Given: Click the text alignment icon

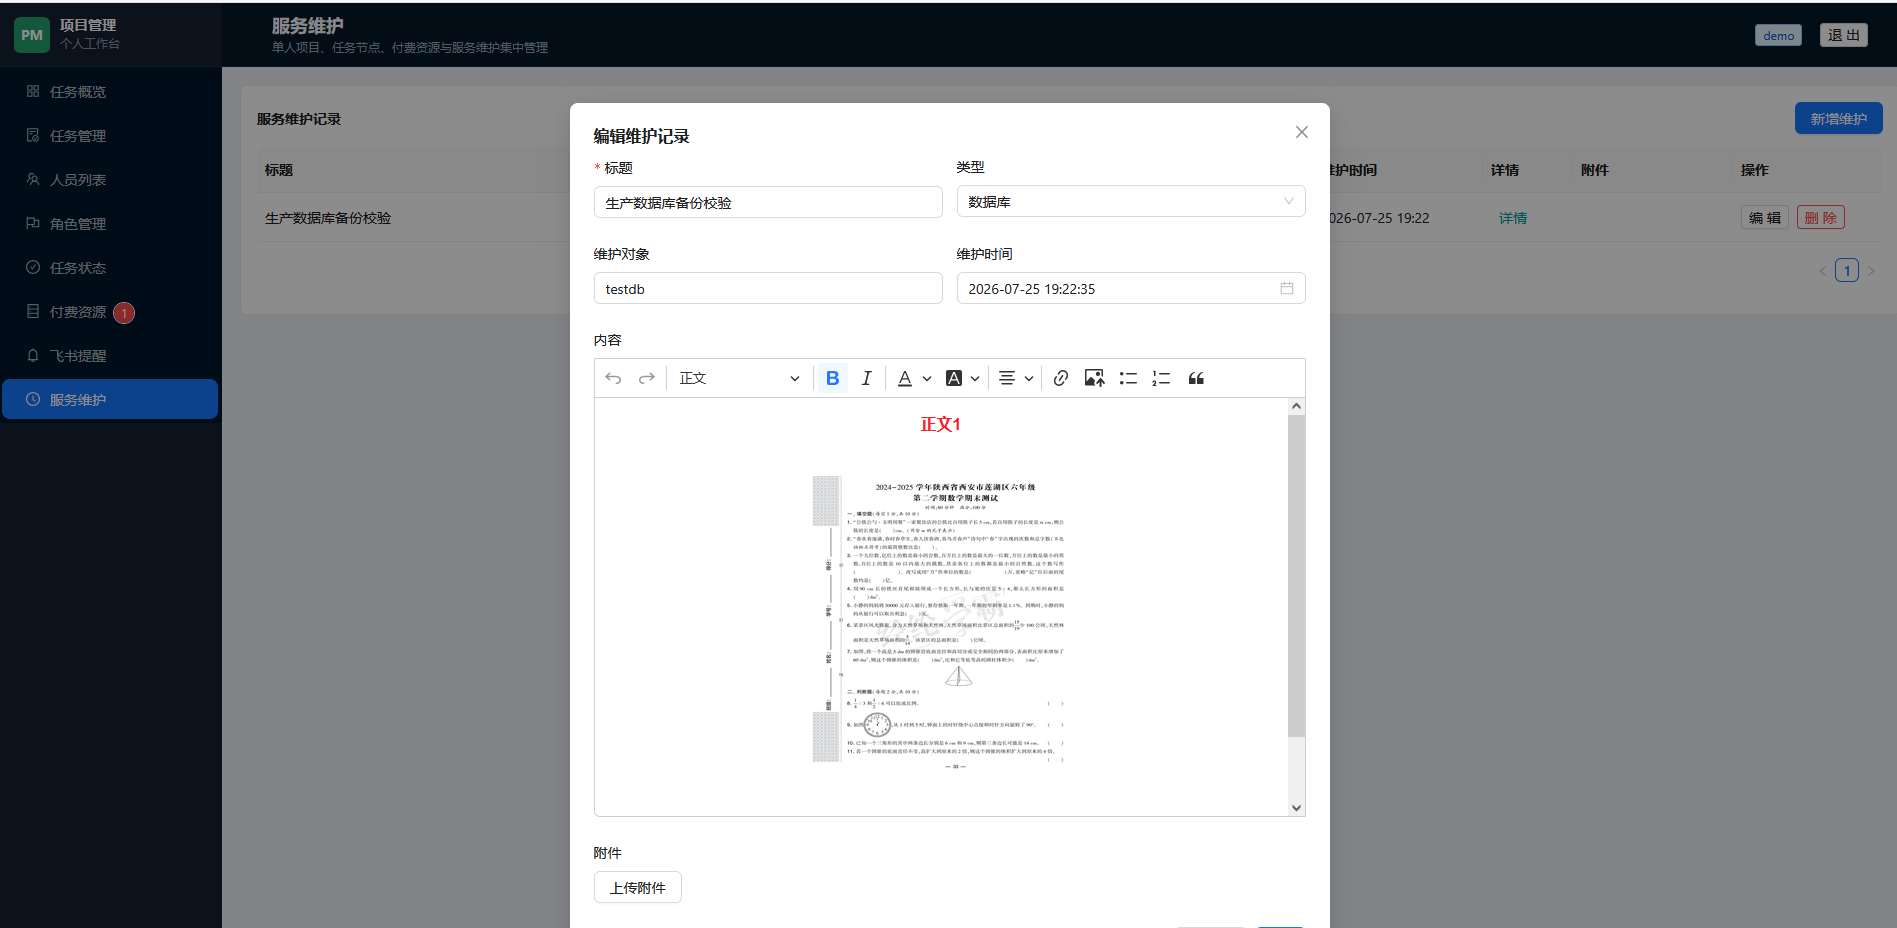Looking at the screenshot, I should point(1007,378).
